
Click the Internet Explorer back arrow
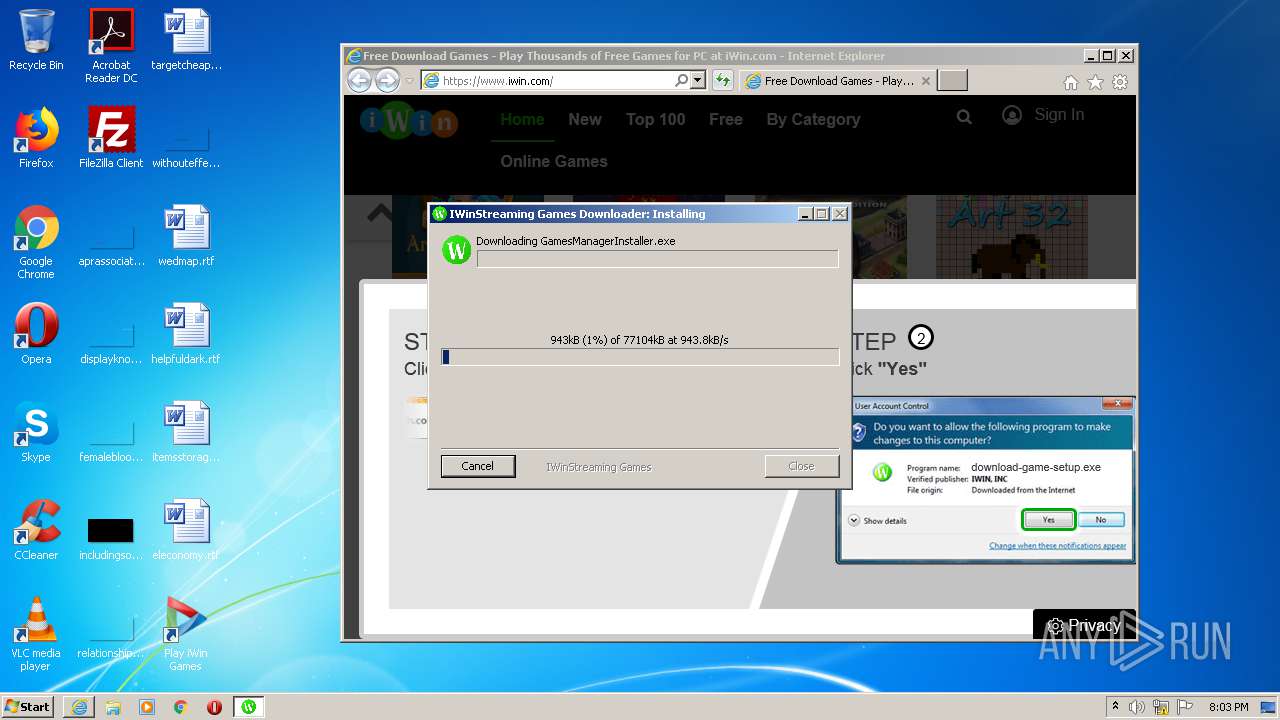coord(359,81)
